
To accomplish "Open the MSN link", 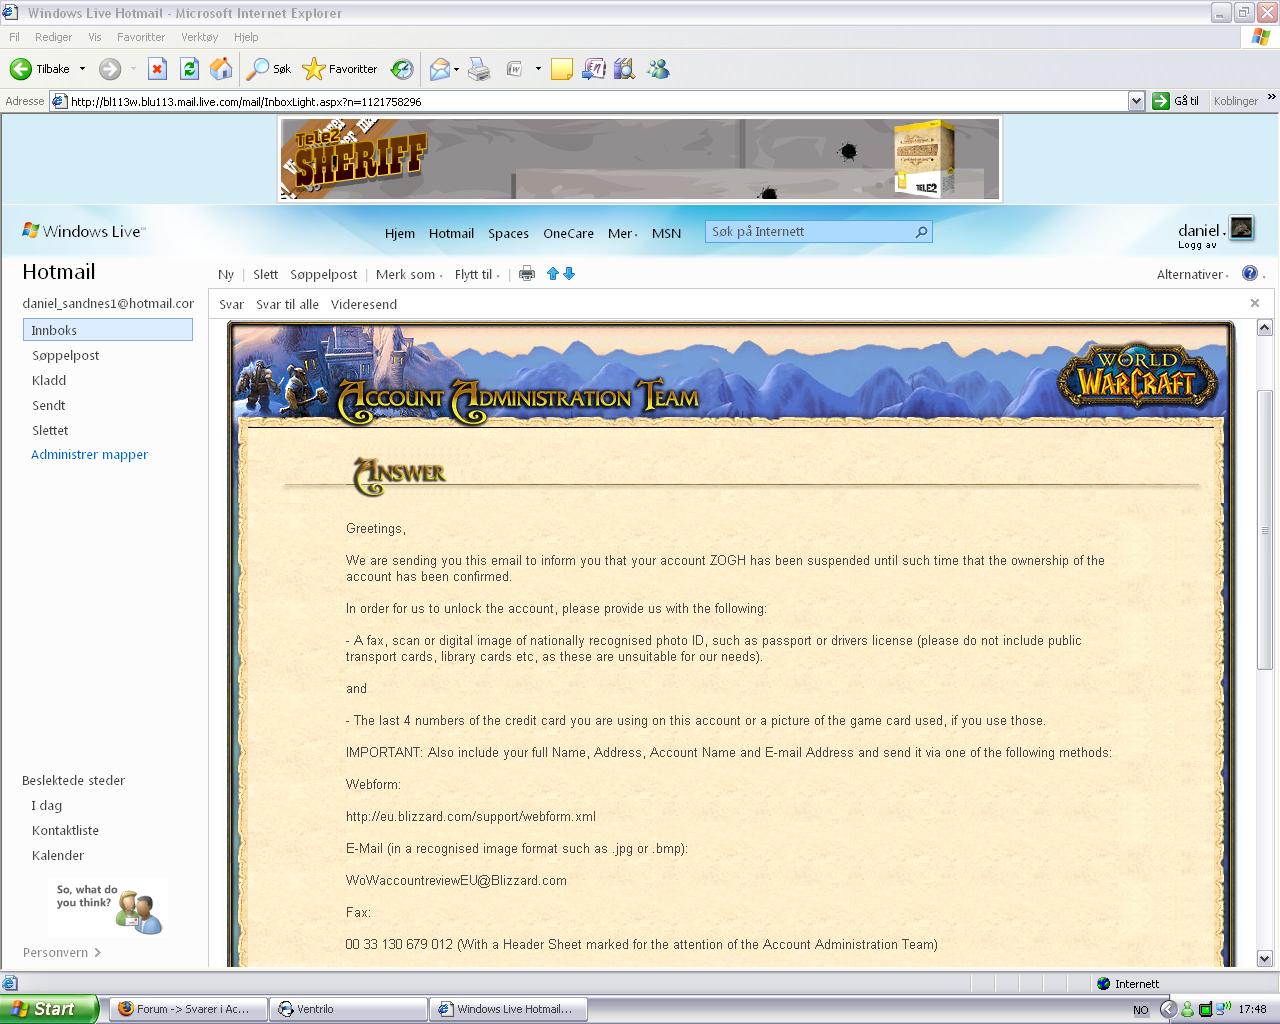I will [666, 233].
